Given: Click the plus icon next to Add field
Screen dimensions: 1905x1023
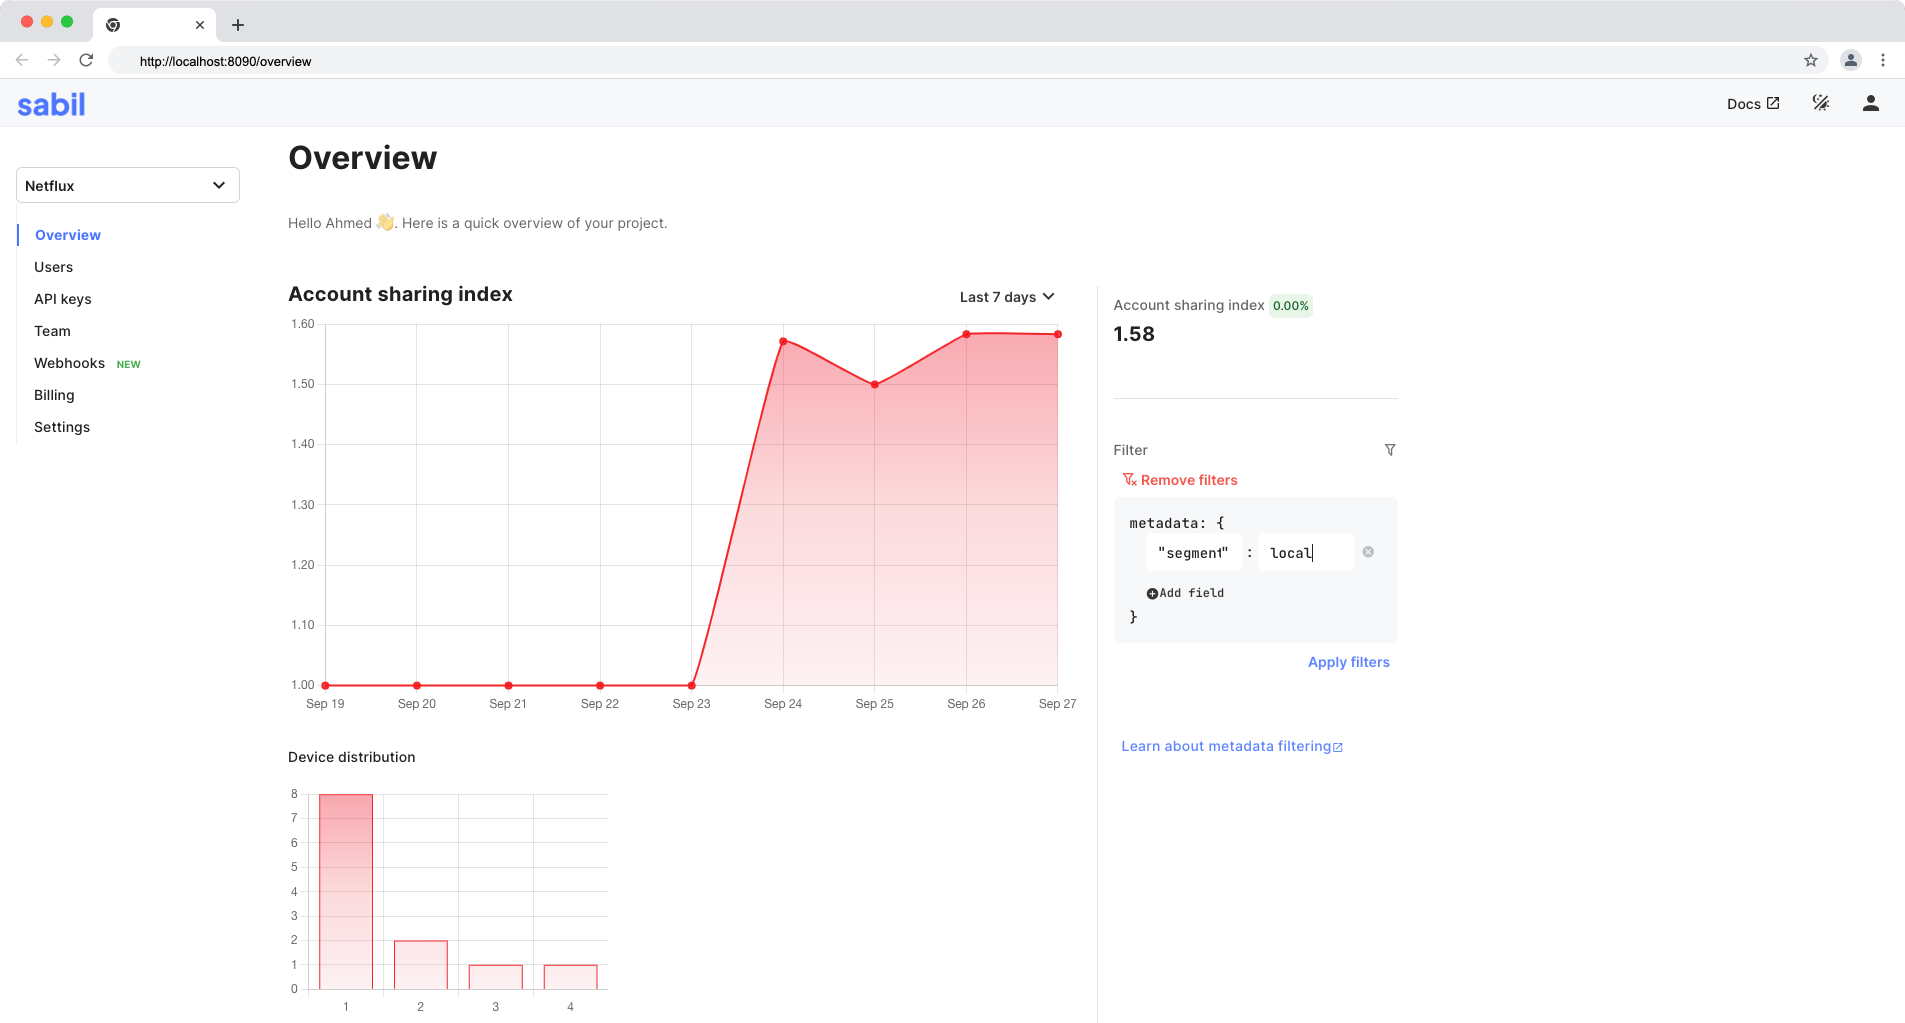Looking at the screenshot, I should tap(1152, 592).
